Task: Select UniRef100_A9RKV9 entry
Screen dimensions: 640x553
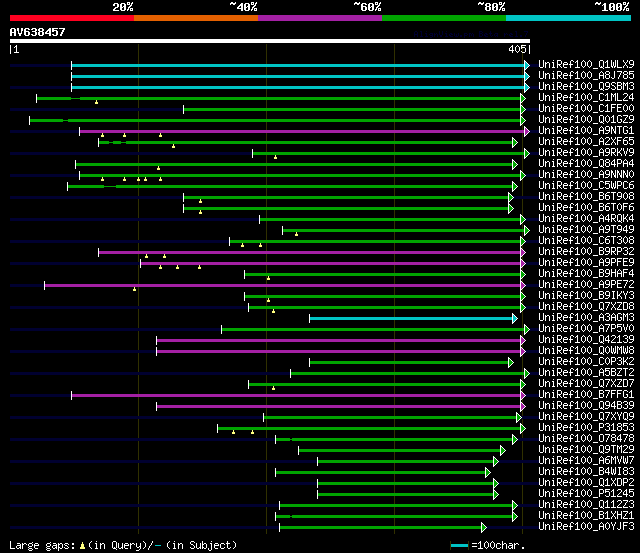Action: pos(586,153)
